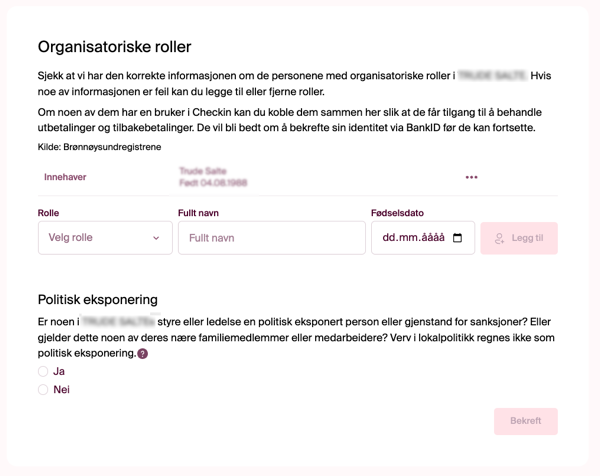The height and width of the screenshot is (476, 600).
Task: Click the Organisatoriske roller heading
Action: pos(114,47)
